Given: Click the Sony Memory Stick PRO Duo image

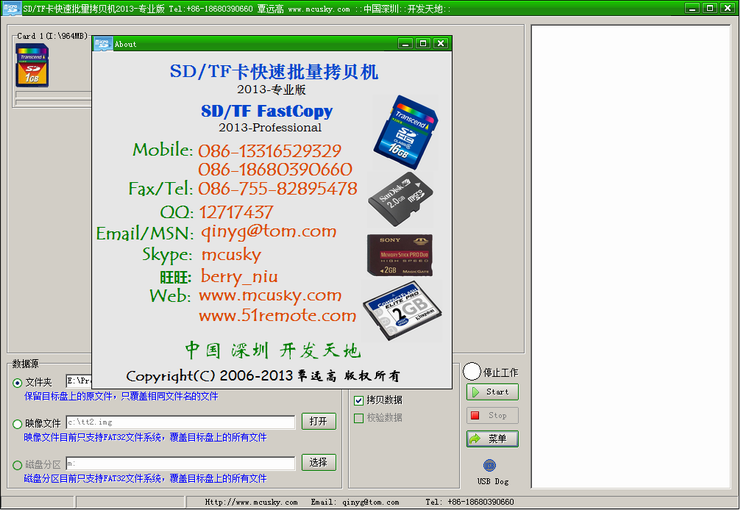Looking at the screenshot, I should pos(399,255).
